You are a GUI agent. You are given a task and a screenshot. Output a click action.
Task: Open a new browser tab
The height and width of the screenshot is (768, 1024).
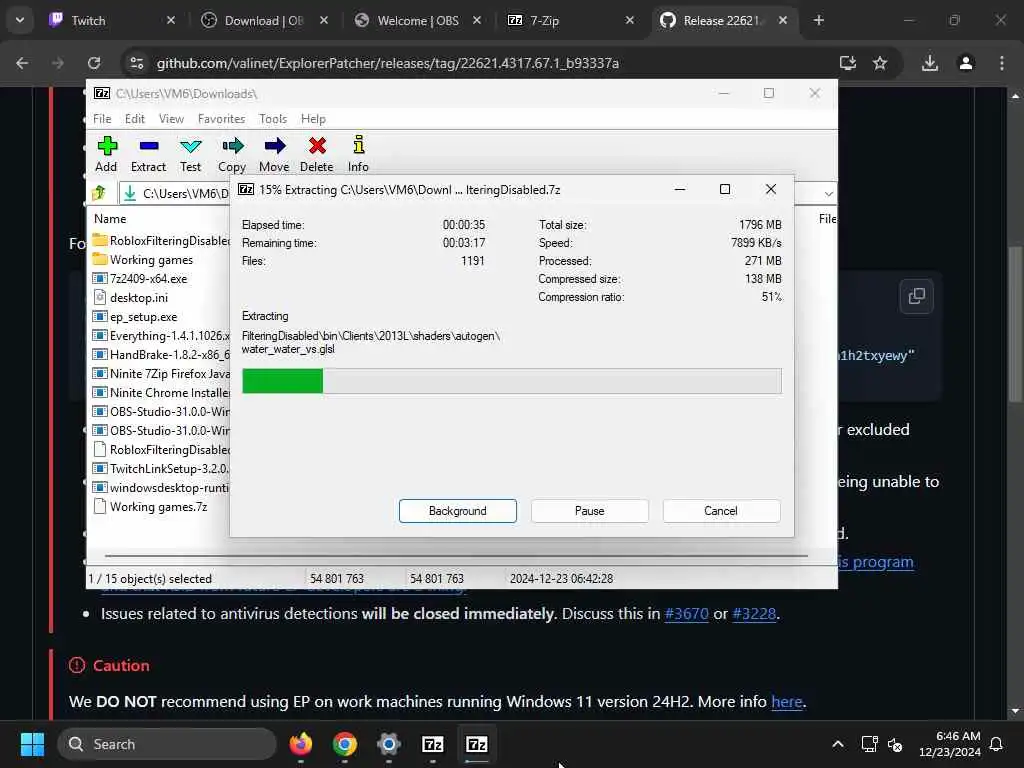(x=818, y=20)
